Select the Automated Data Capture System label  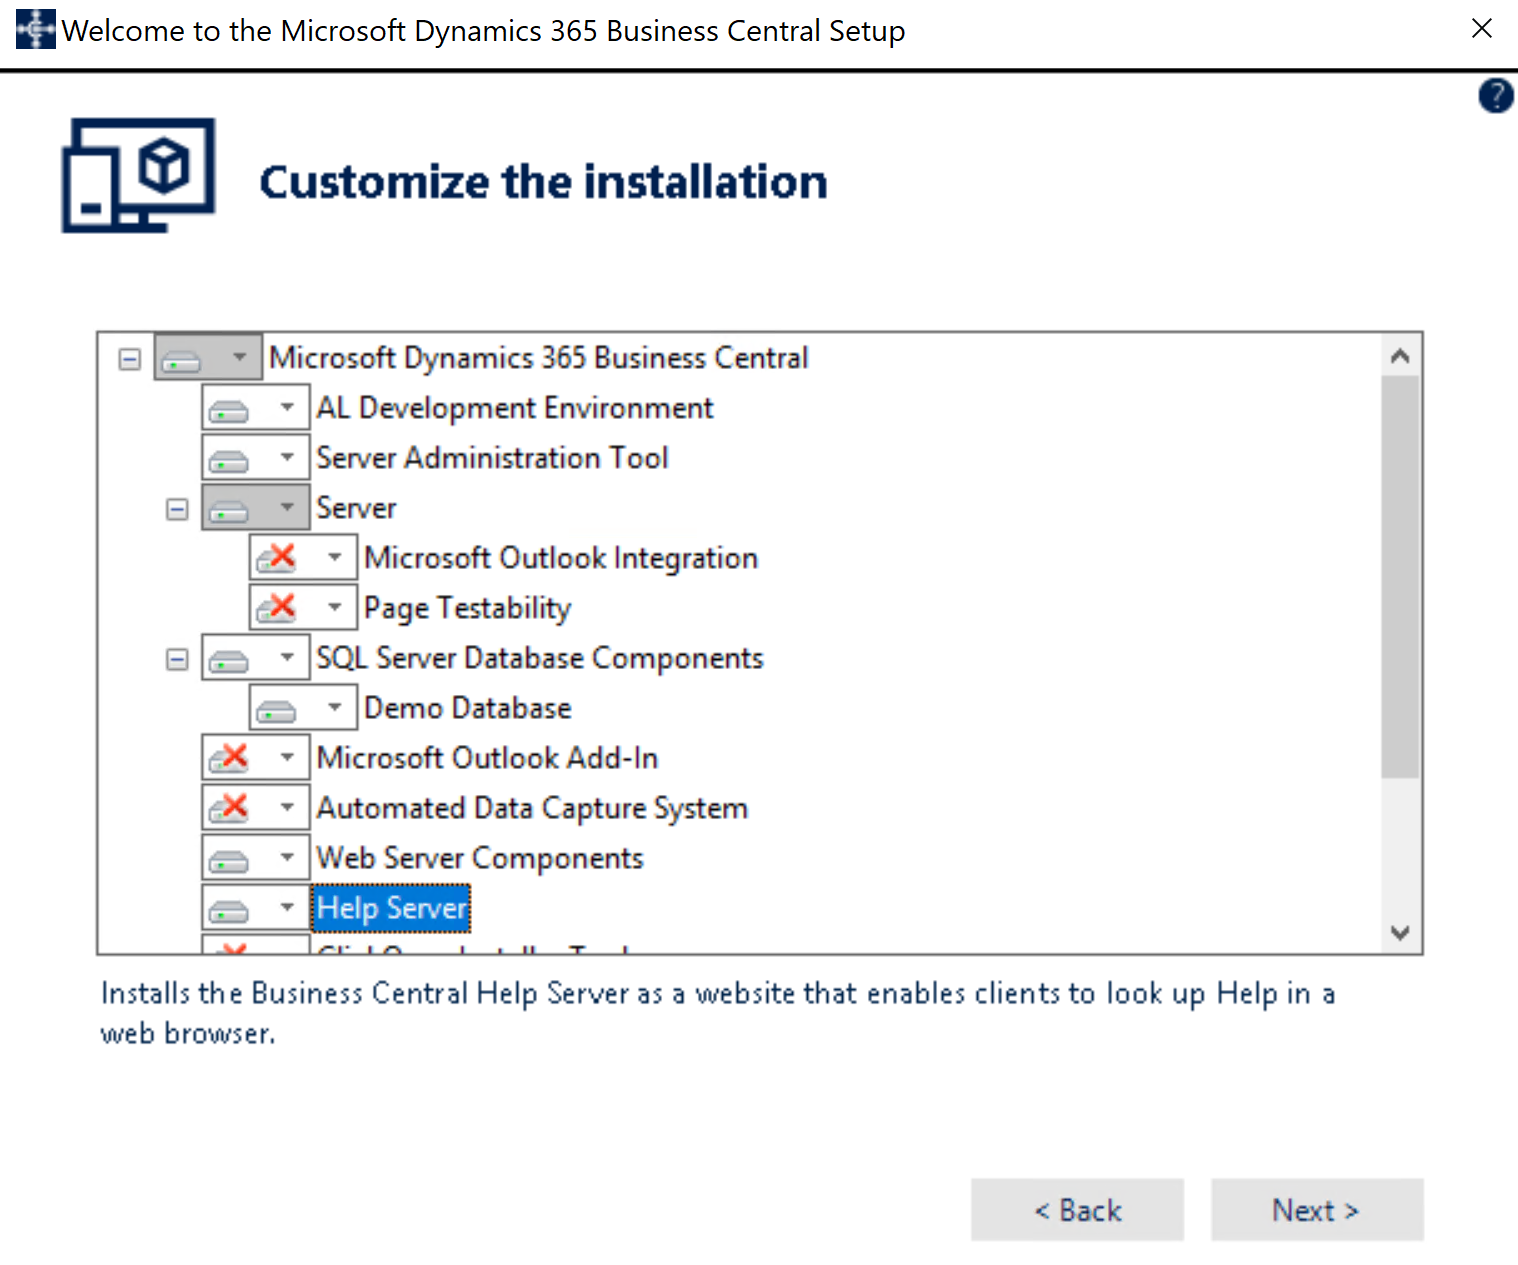(532, 808)
